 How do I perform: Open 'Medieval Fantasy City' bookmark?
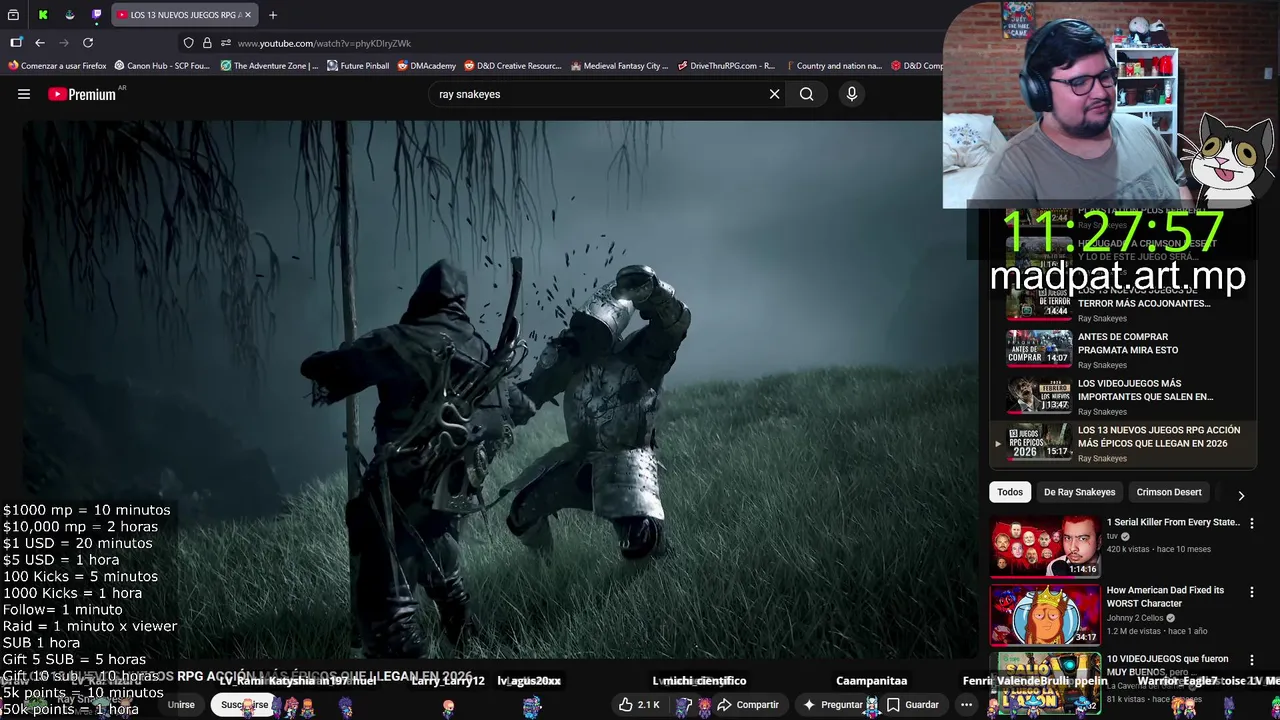[619, 66]
